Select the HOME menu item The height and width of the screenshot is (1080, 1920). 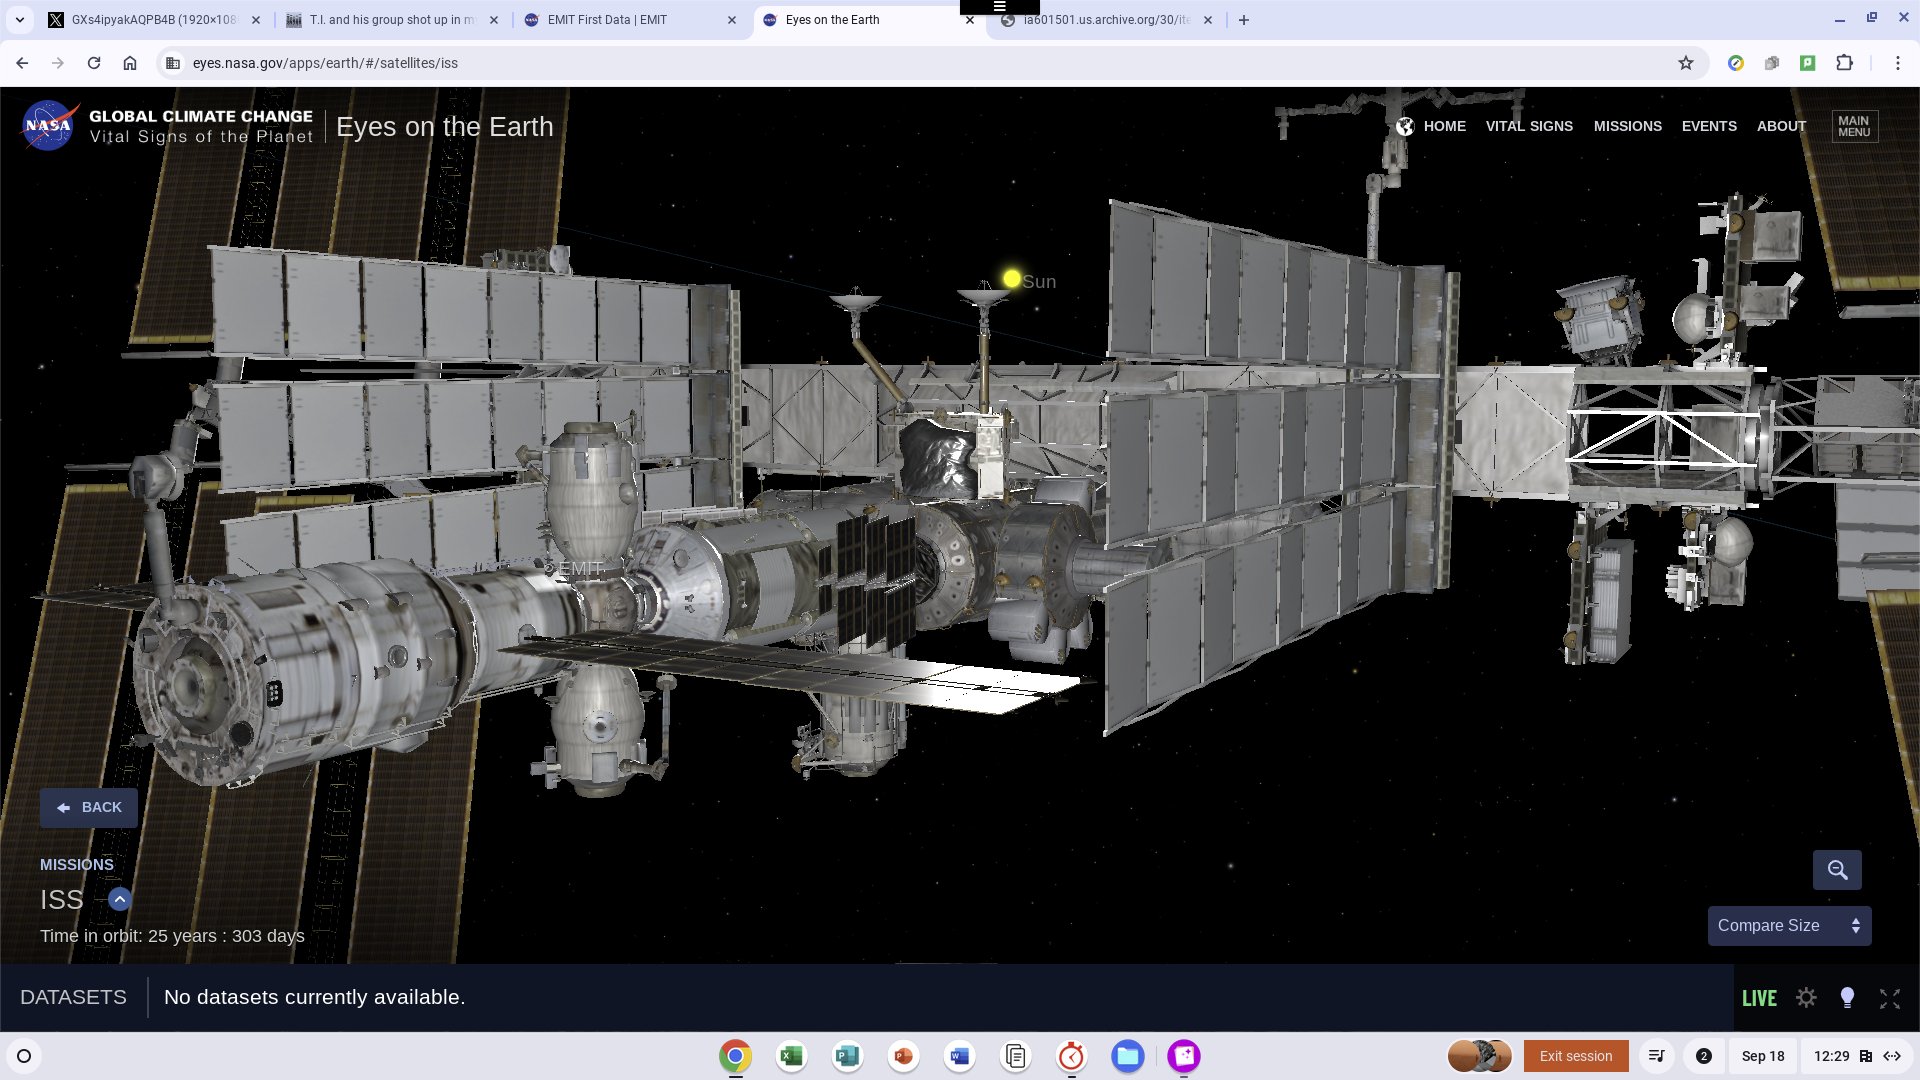[x=1444, y=126]
